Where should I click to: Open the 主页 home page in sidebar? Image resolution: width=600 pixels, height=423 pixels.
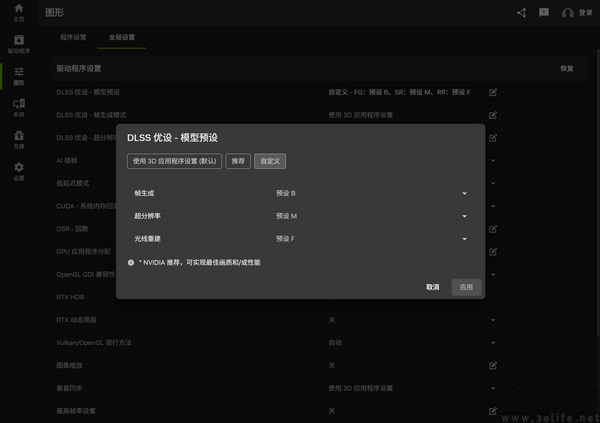19,13
